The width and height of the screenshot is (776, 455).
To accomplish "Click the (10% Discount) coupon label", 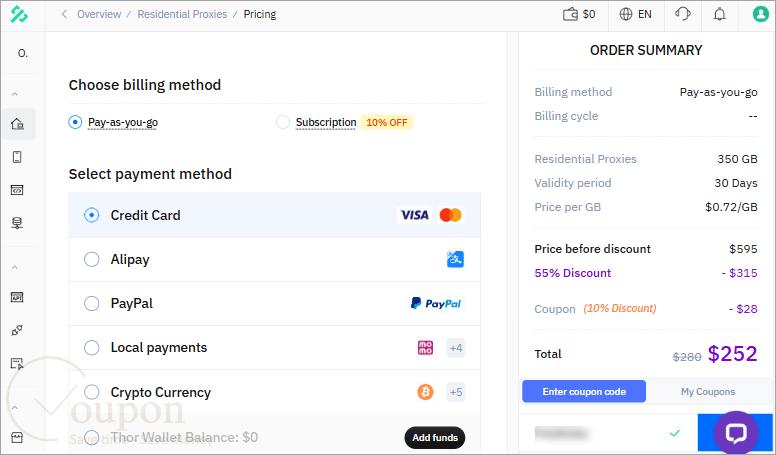I will pos(620,308).
